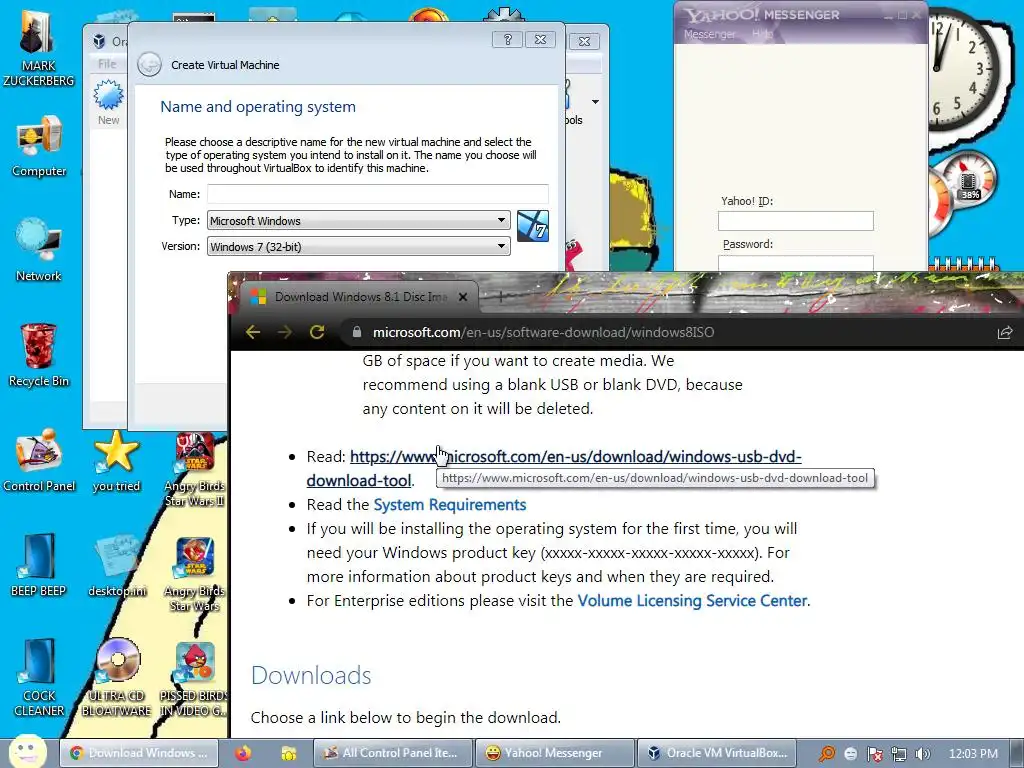The width and height of the screenshot is (1024, 768).
Task: Select the desktop.ini file icon
Action: pyautogui.click(x=116, y=566)
